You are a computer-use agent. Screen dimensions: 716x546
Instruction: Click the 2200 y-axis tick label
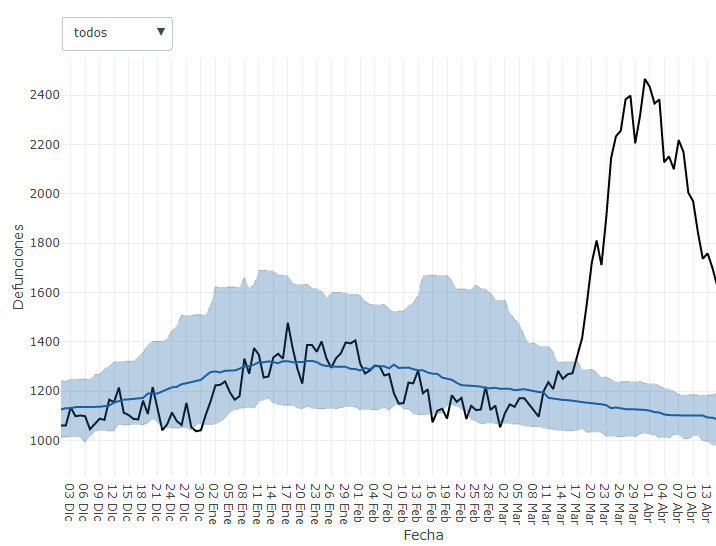(45, 145)
